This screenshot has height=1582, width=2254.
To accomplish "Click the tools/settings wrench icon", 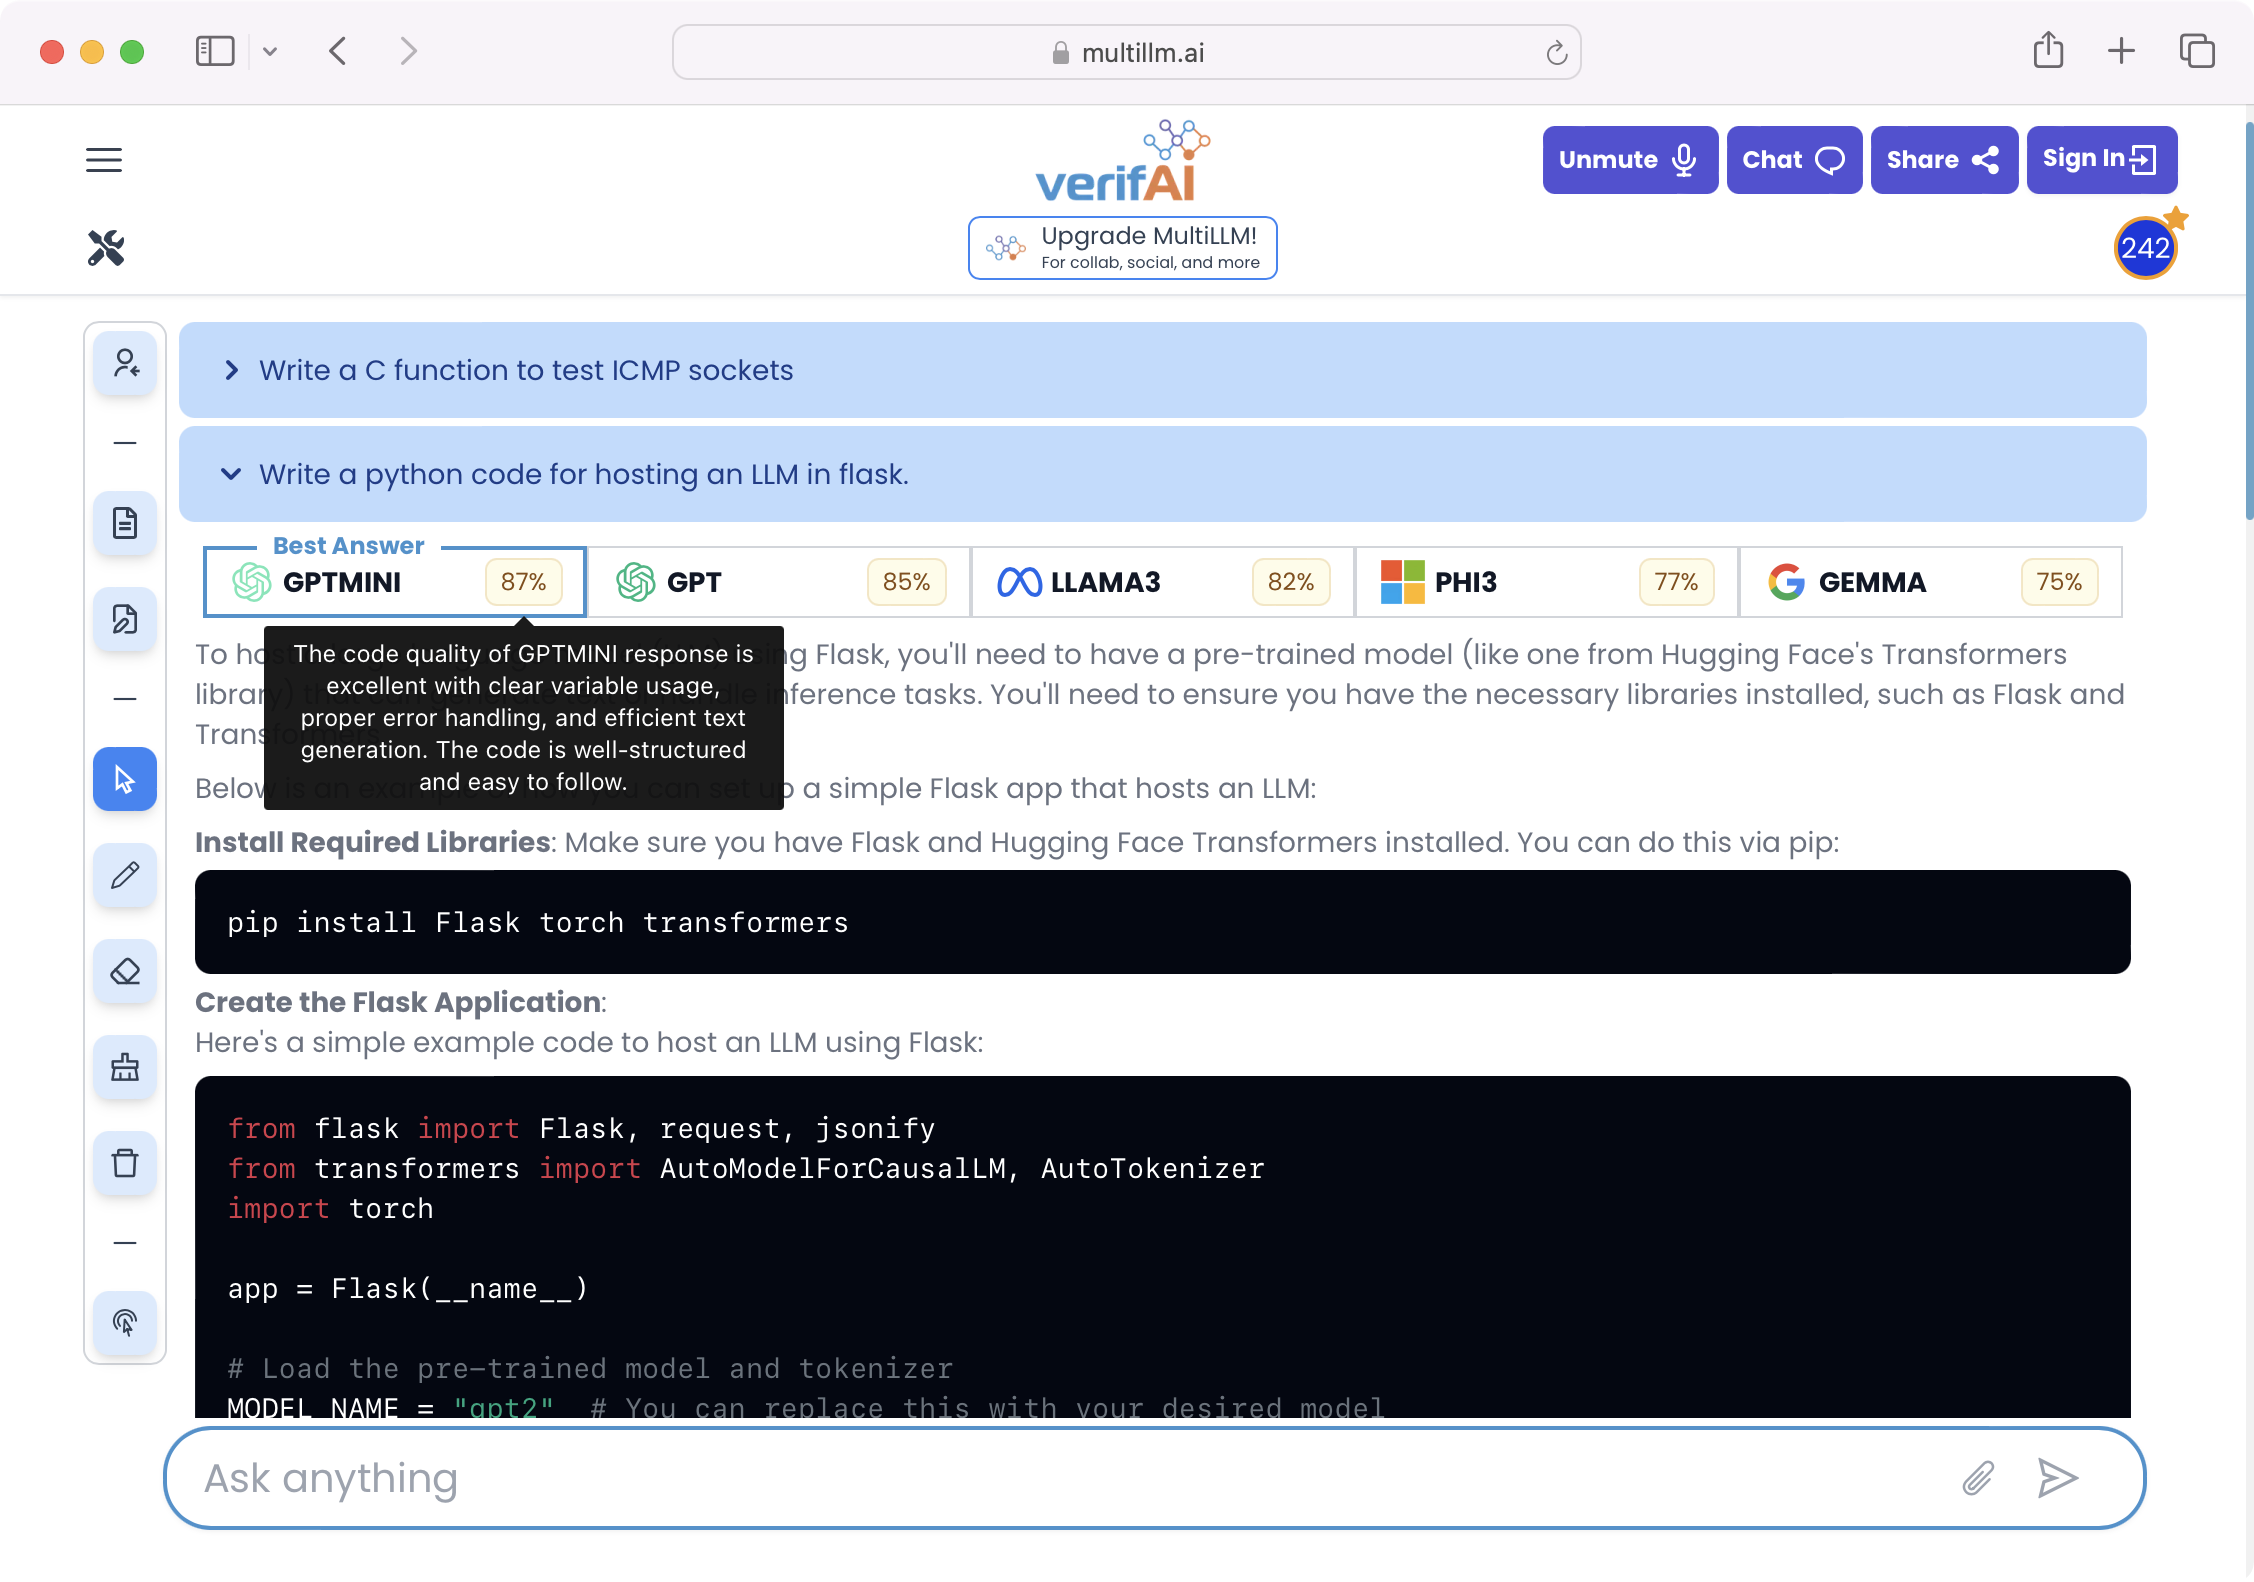I will [x=104, y=248].
